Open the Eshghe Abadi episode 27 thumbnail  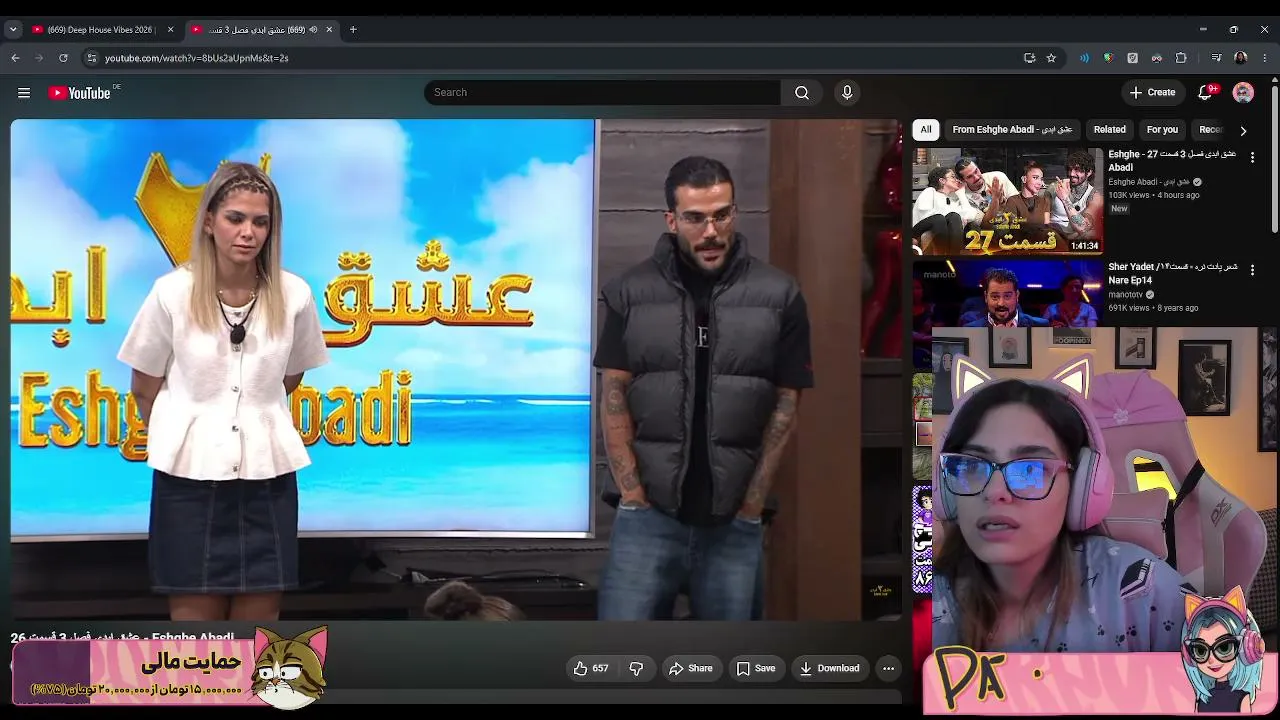pyautogui.click(x=1007, y=201)
